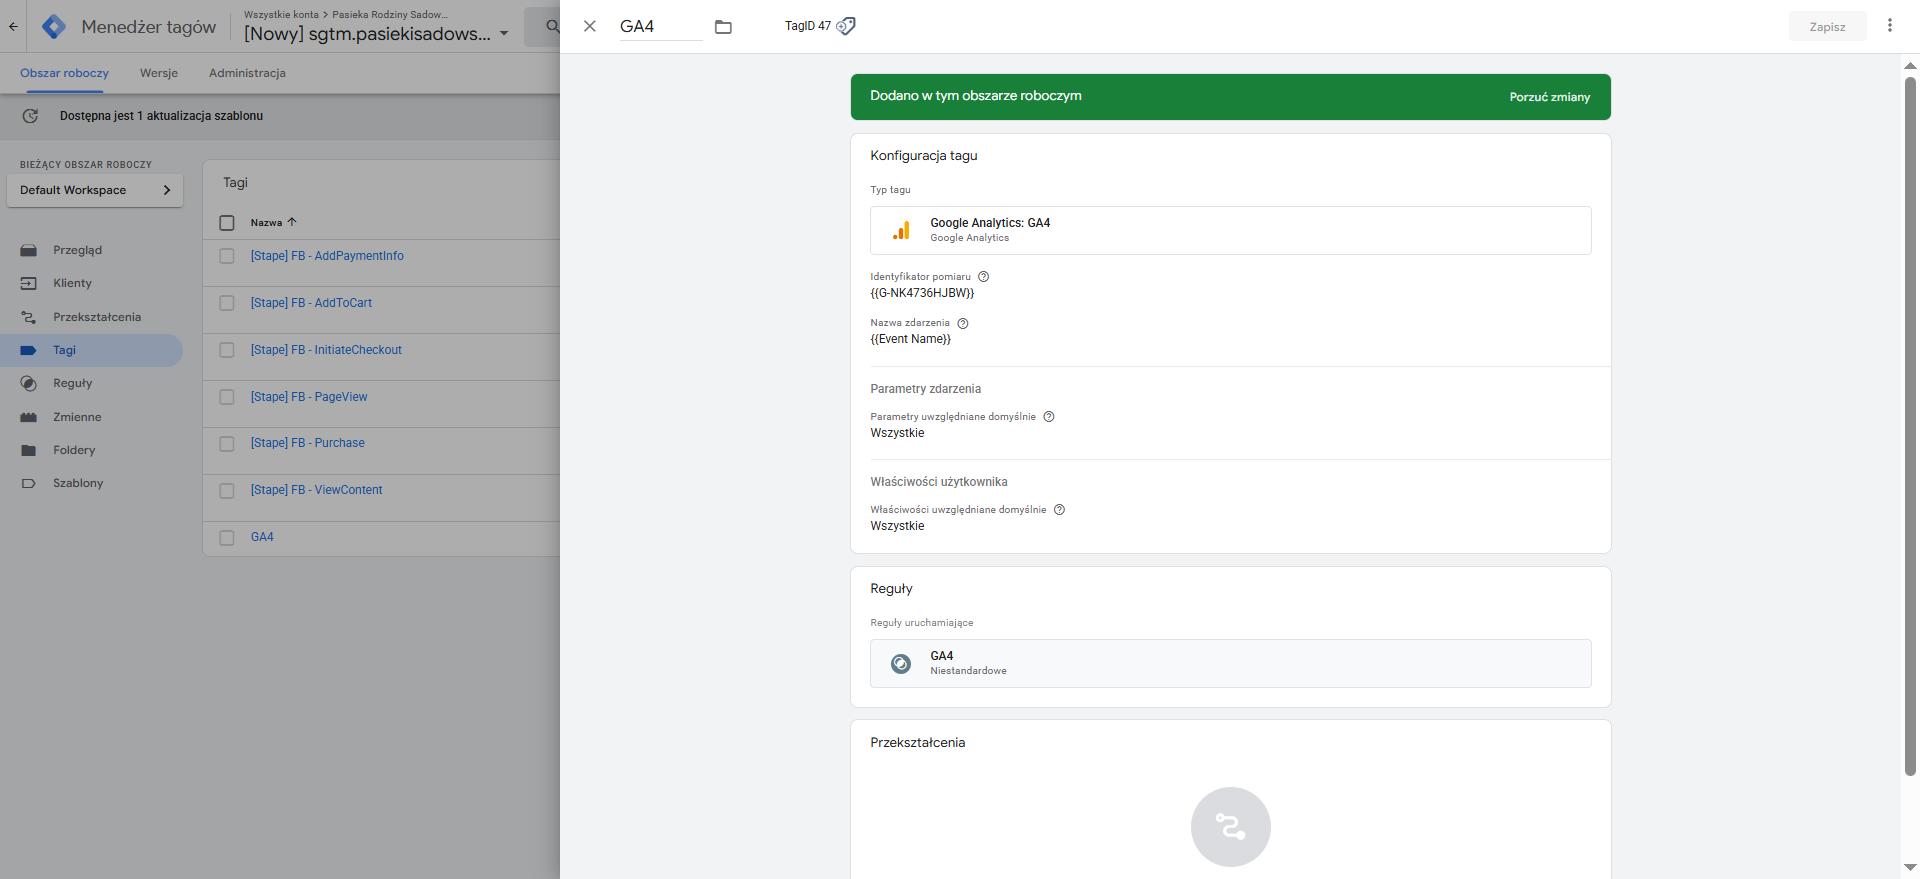Check the GA4 tag row checkbox
1920x879 pixels.
[x=227, y=537]
